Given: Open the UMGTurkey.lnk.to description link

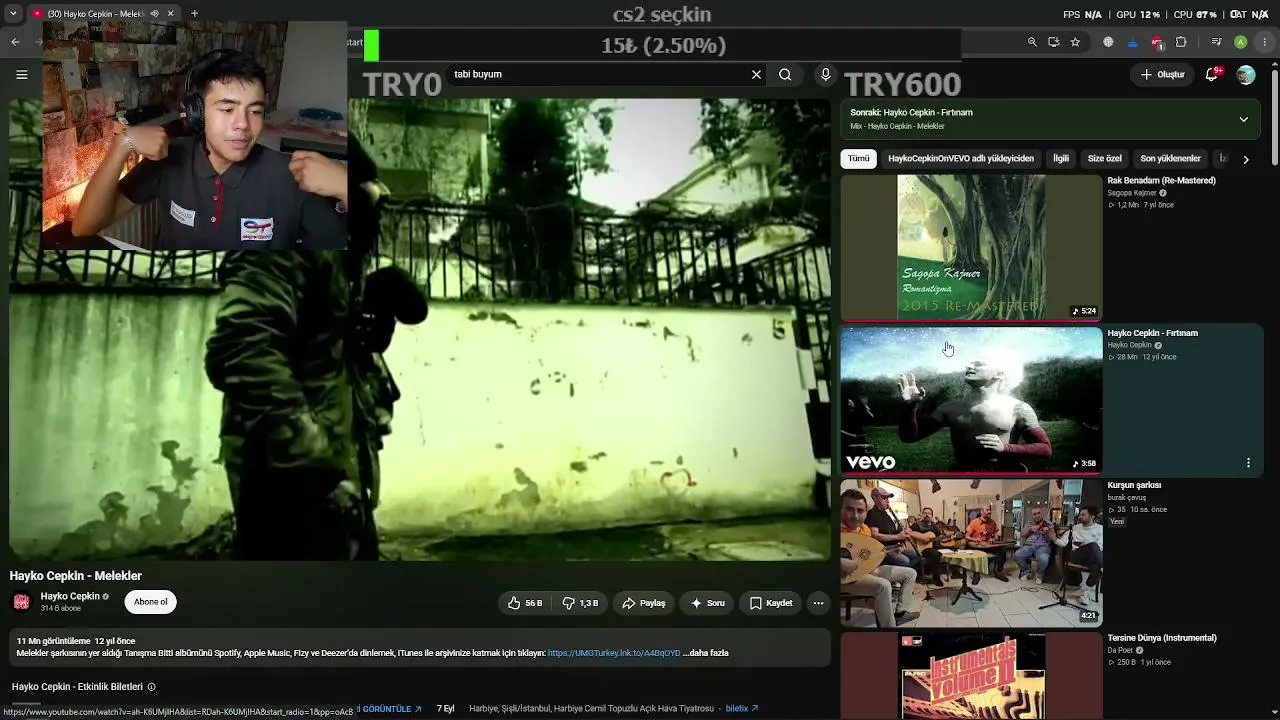Looking at the screenshot, I should (x=614, y=653).
